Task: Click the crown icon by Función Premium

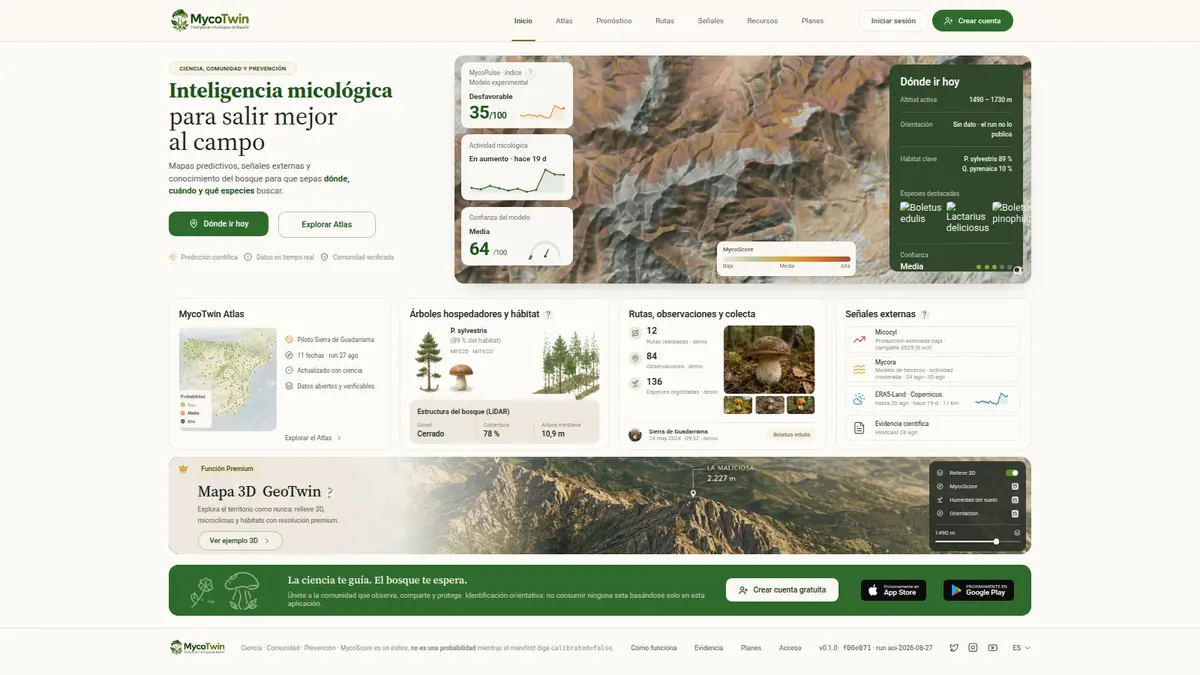Action: click(183, 468)
